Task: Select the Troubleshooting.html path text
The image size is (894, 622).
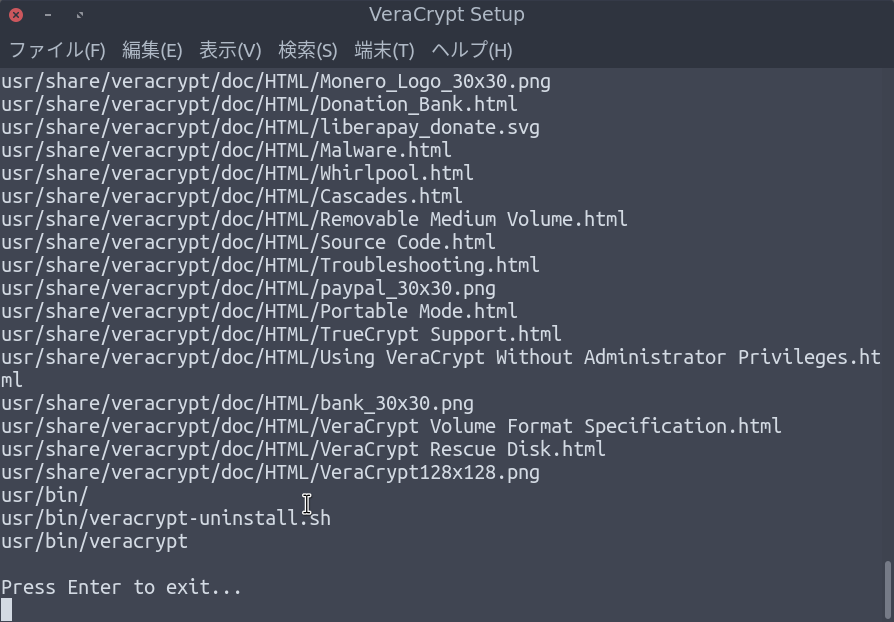Action: pyautogui.click(x=269, y=265)
